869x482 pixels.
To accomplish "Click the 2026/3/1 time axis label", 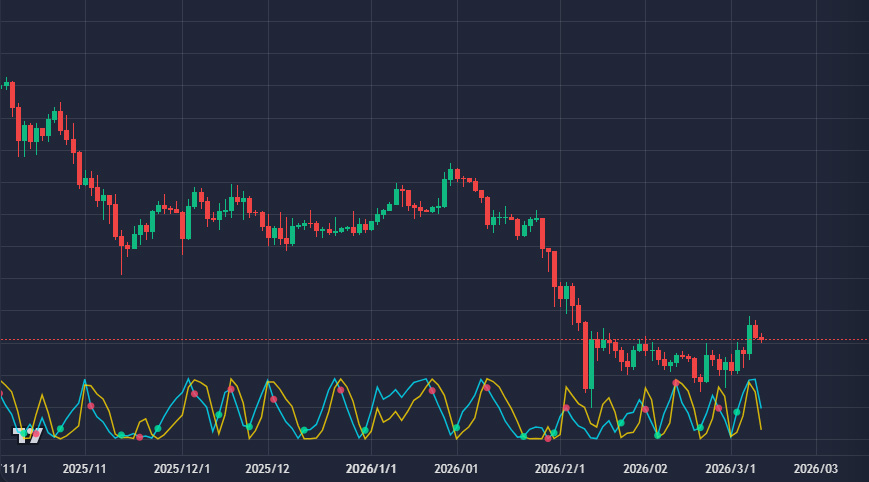I will 728,468.
